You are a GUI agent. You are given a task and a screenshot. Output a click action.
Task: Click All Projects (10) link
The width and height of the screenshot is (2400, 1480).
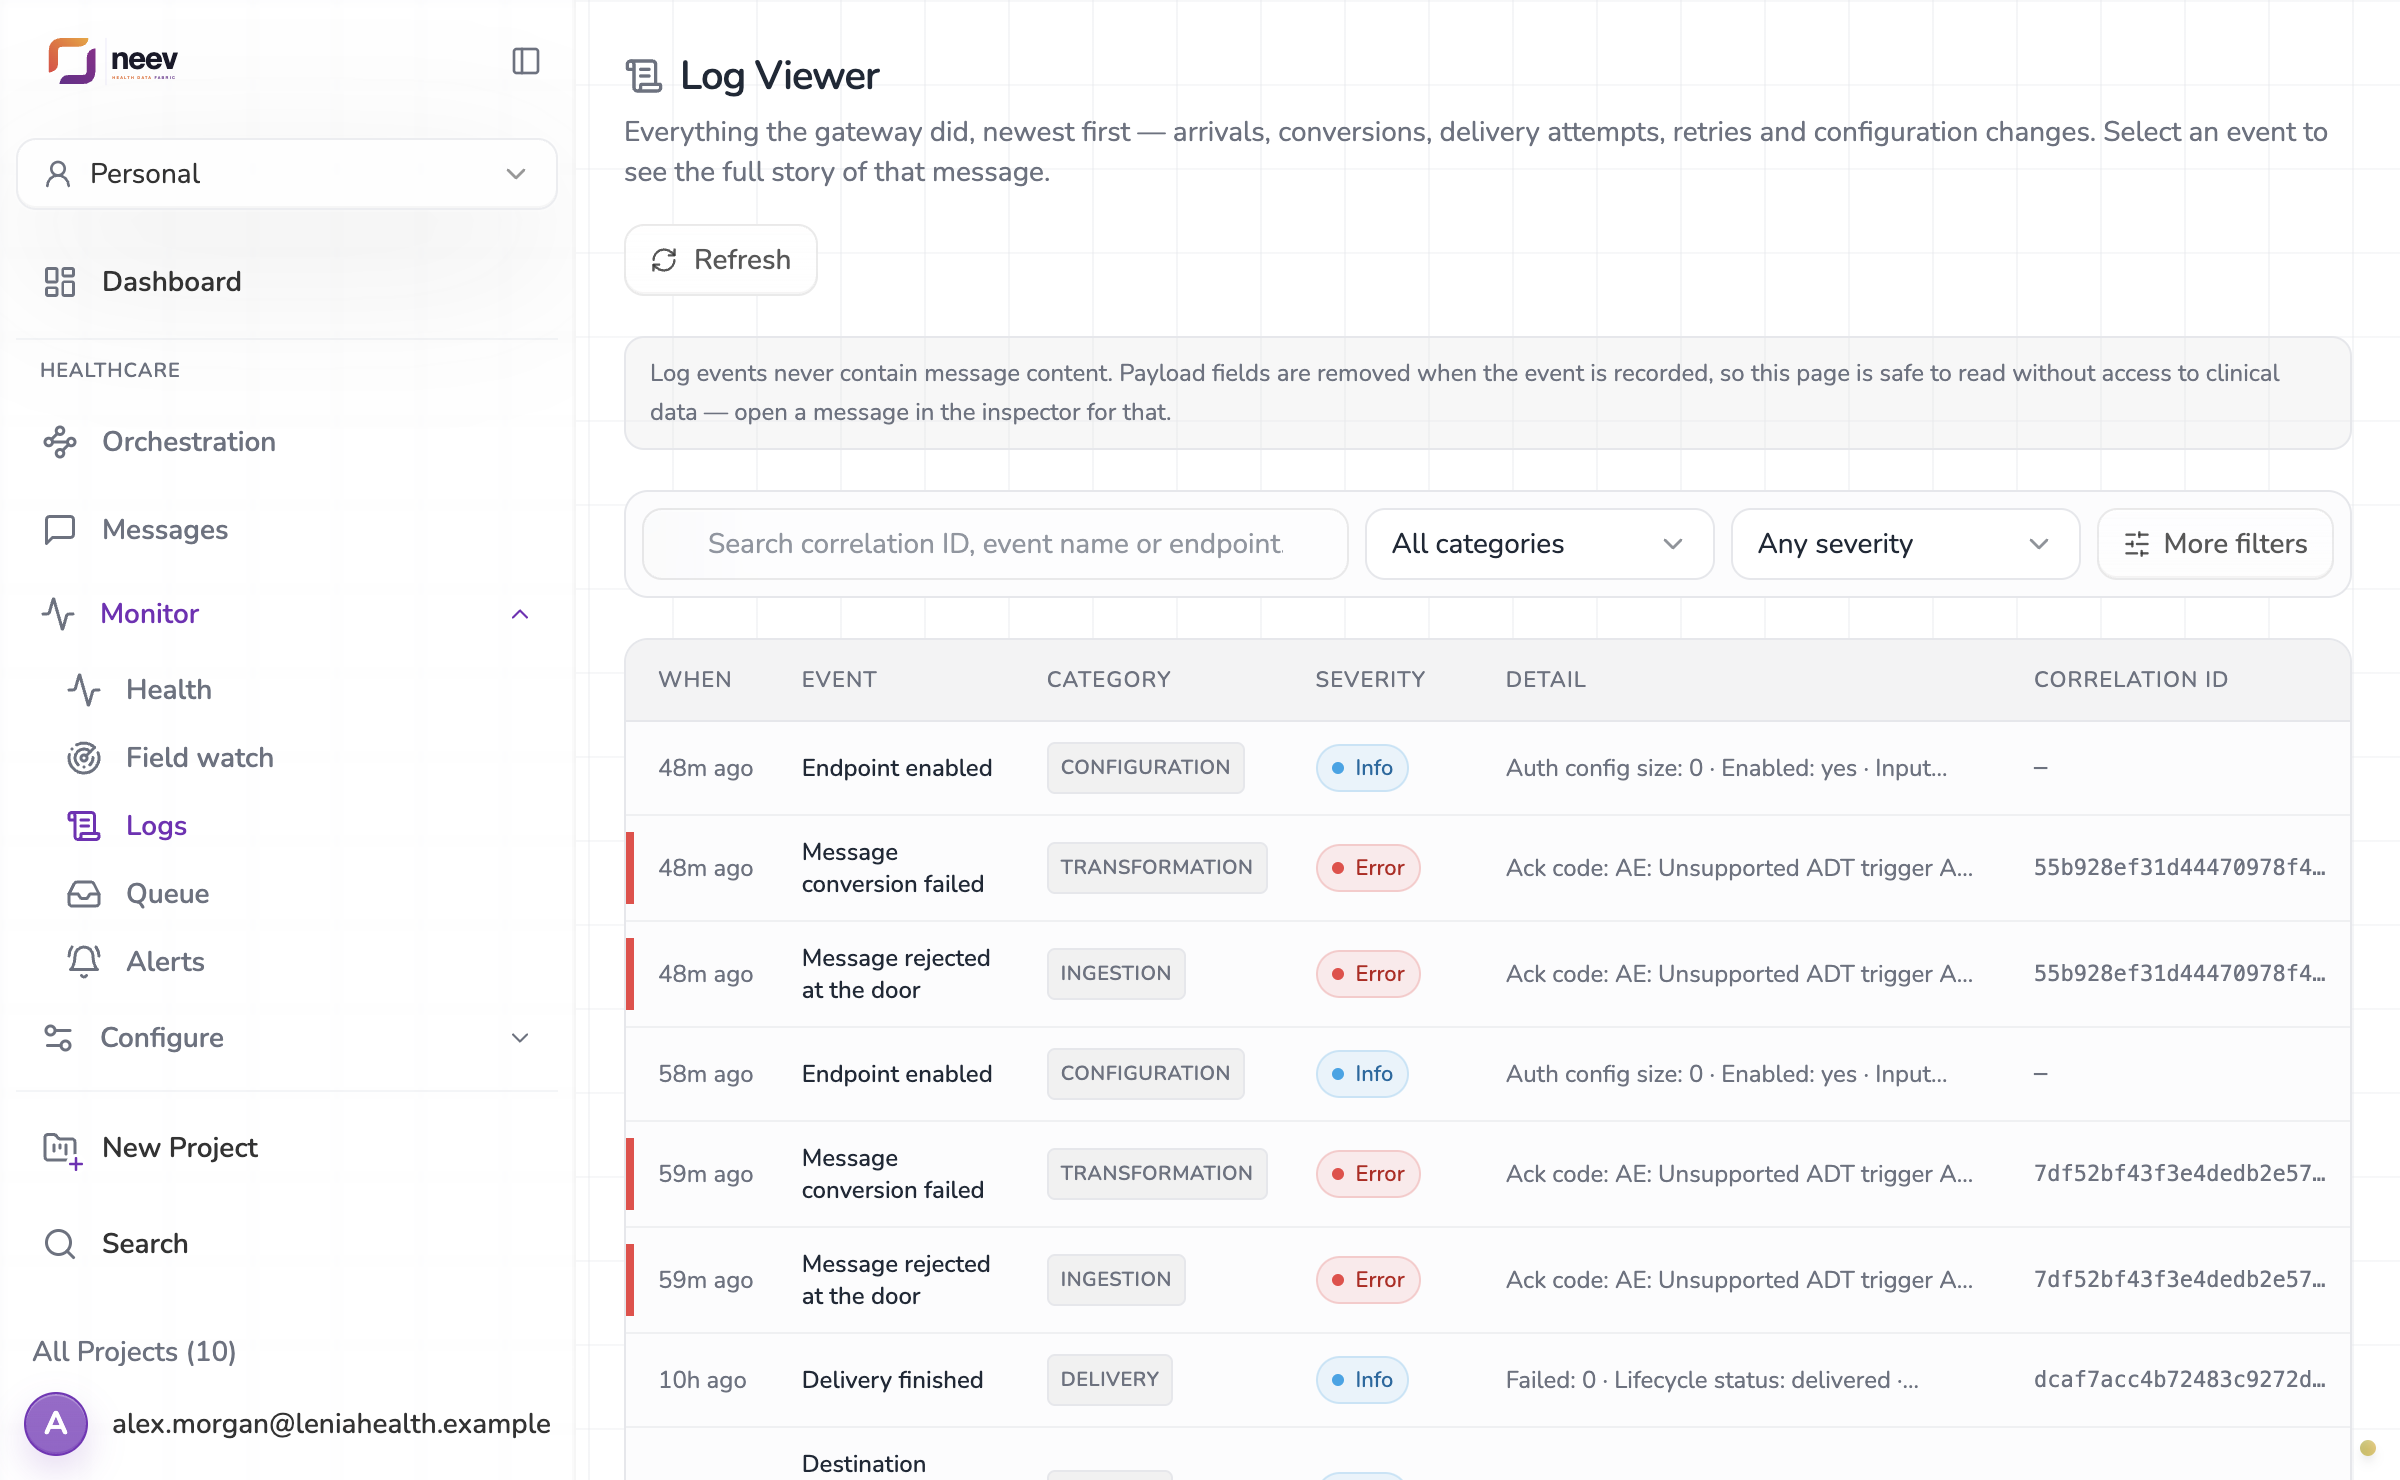coord(134,1352)
